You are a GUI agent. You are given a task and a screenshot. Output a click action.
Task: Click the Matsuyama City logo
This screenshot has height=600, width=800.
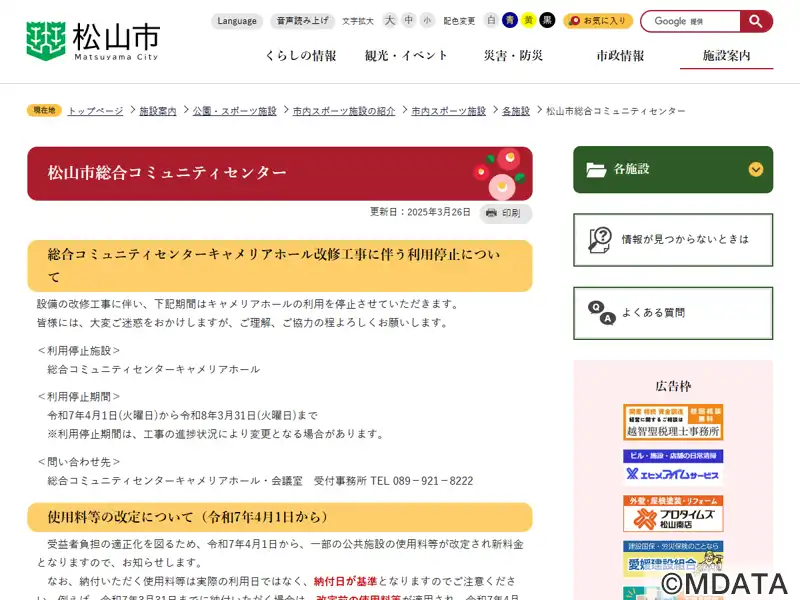click(92, 41)
